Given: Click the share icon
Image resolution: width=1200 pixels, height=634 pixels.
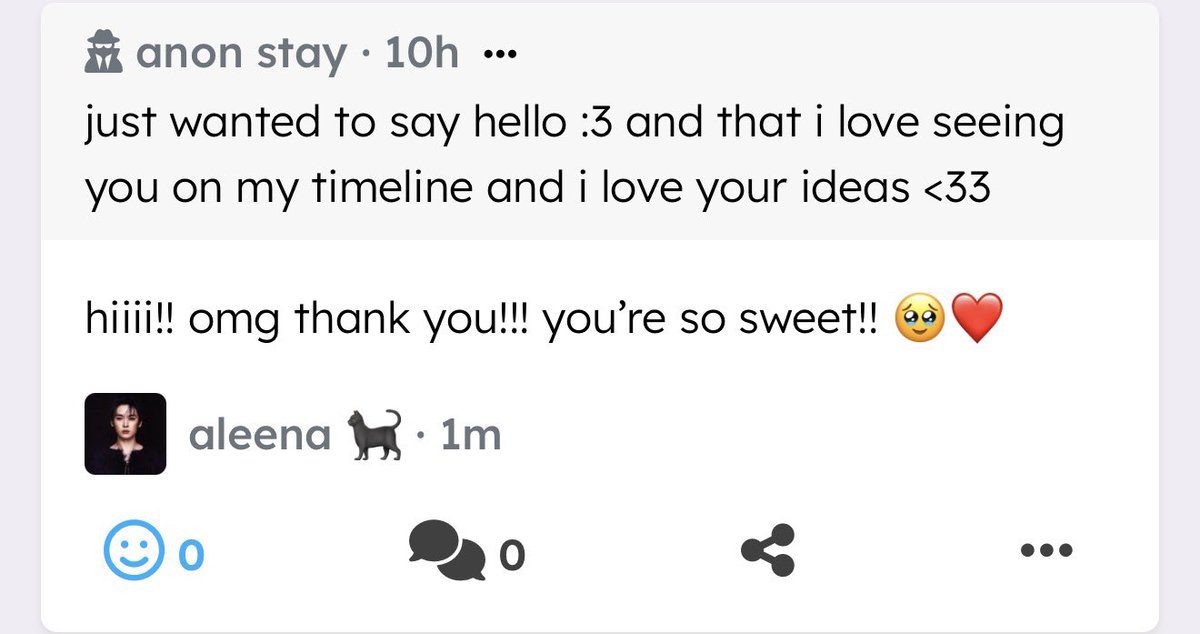Looking at the screenshot, I should click(767, 551).
